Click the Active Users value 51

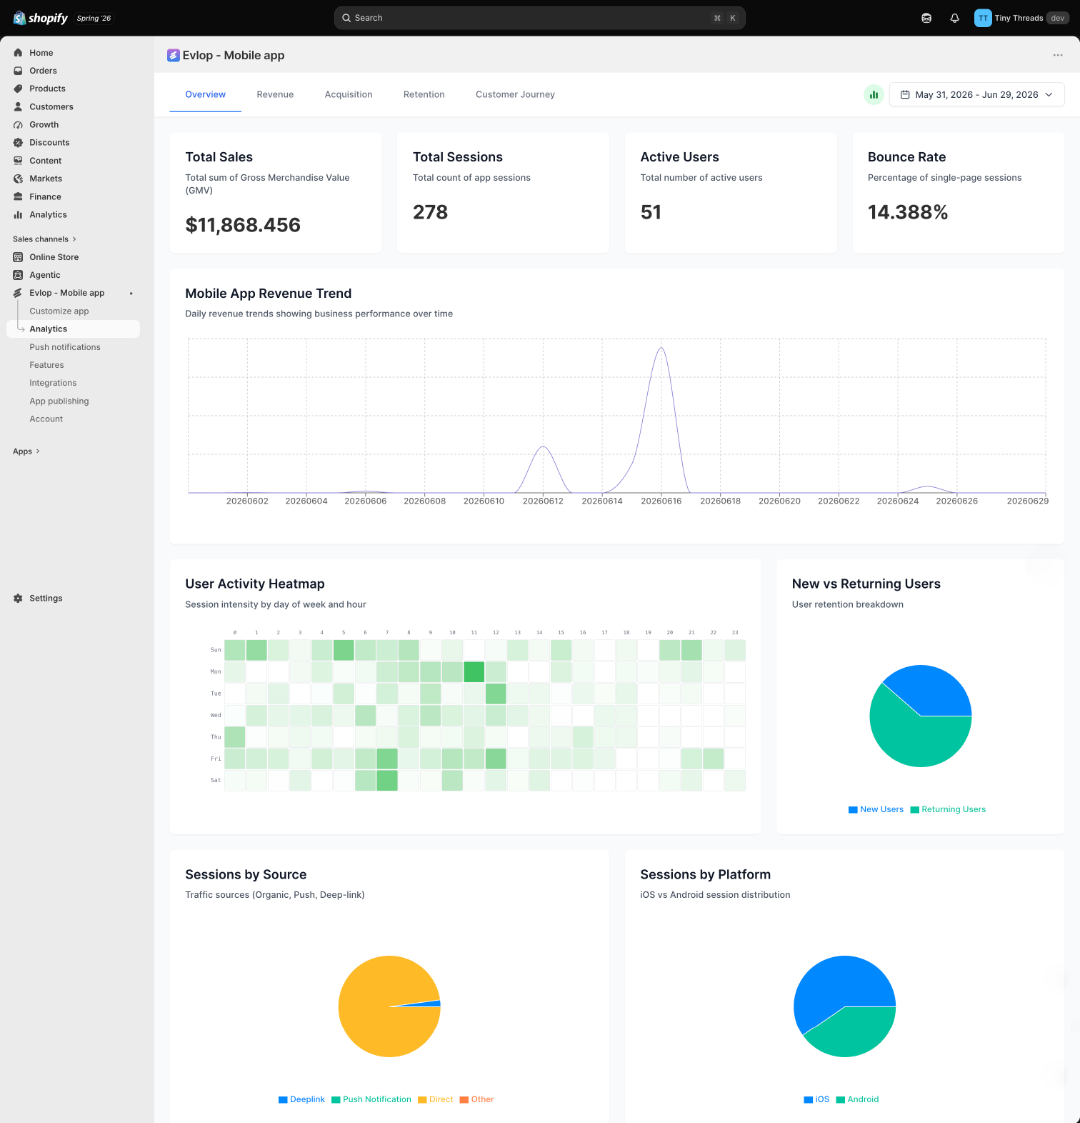650,212
